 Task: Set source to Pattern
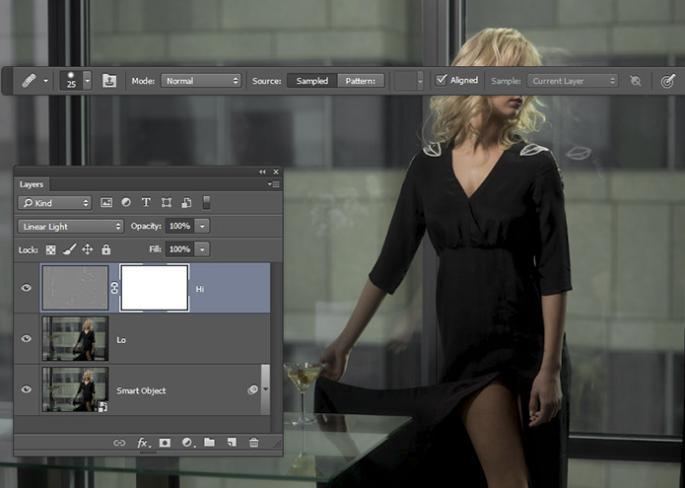(360, 80)
